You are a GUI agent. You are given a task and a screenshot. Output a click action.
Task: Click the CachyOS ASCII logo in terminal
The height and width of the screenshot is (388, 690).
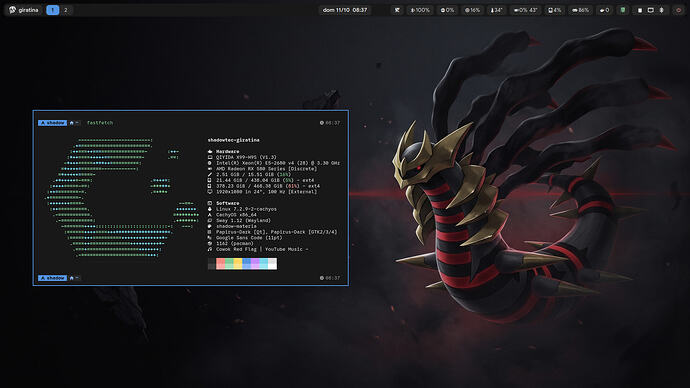(122, 197)
